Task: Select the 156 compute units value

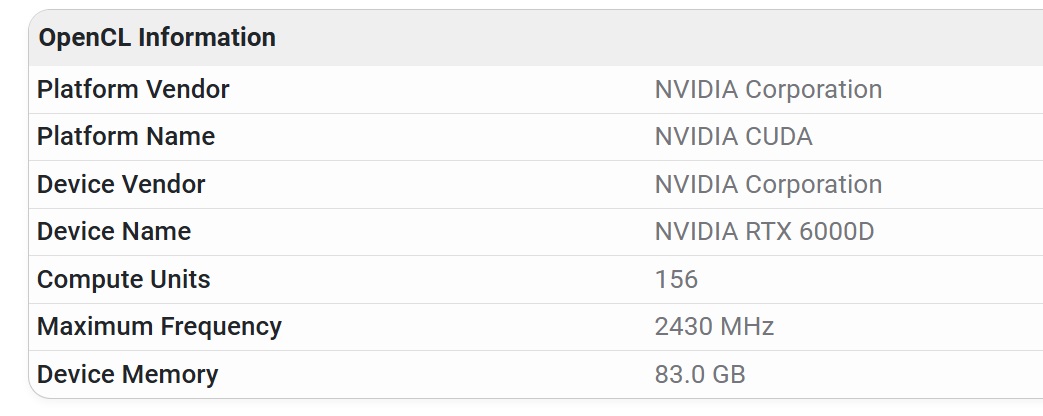Action: click(676, 279)
